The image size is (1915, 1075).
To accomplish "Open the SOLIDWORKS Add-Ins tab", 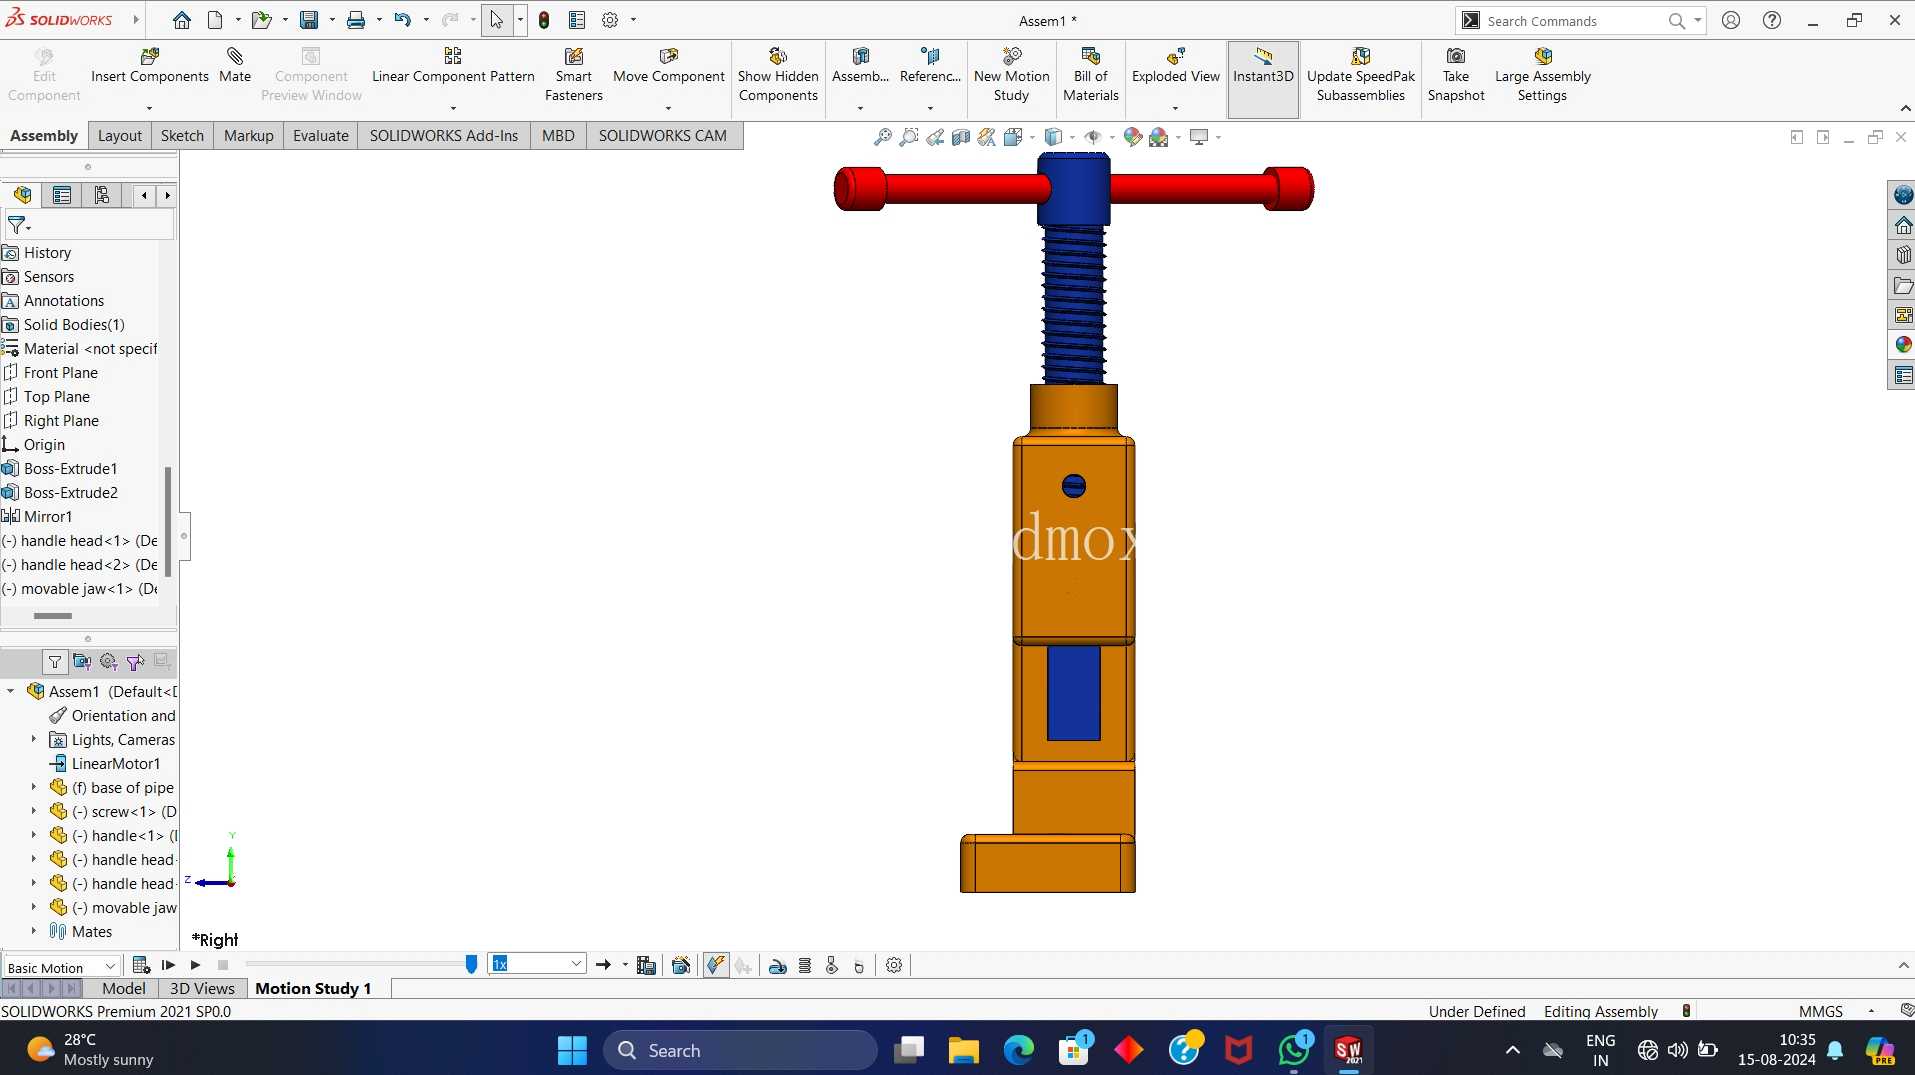I will (x=444, y=136).
